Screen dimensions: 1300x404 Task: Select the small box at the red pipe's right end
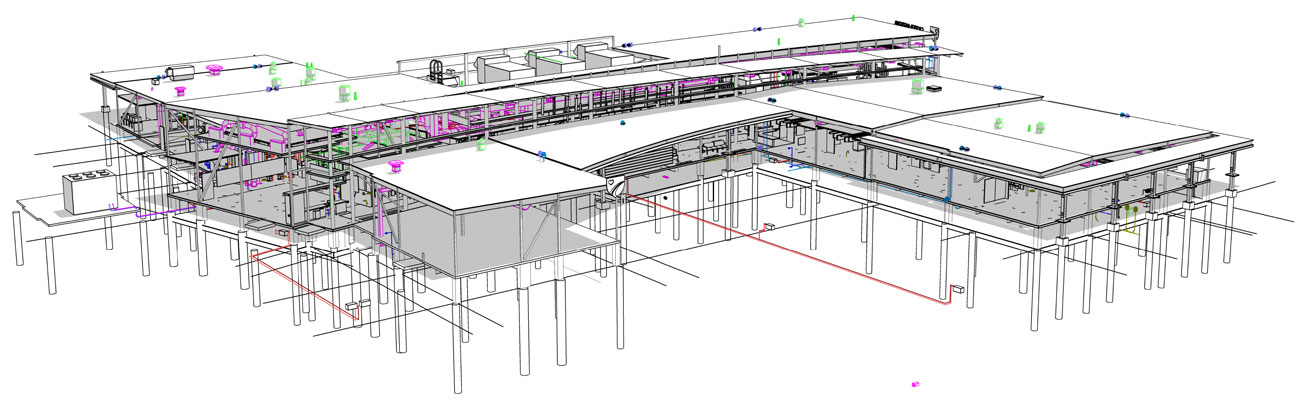957,290
